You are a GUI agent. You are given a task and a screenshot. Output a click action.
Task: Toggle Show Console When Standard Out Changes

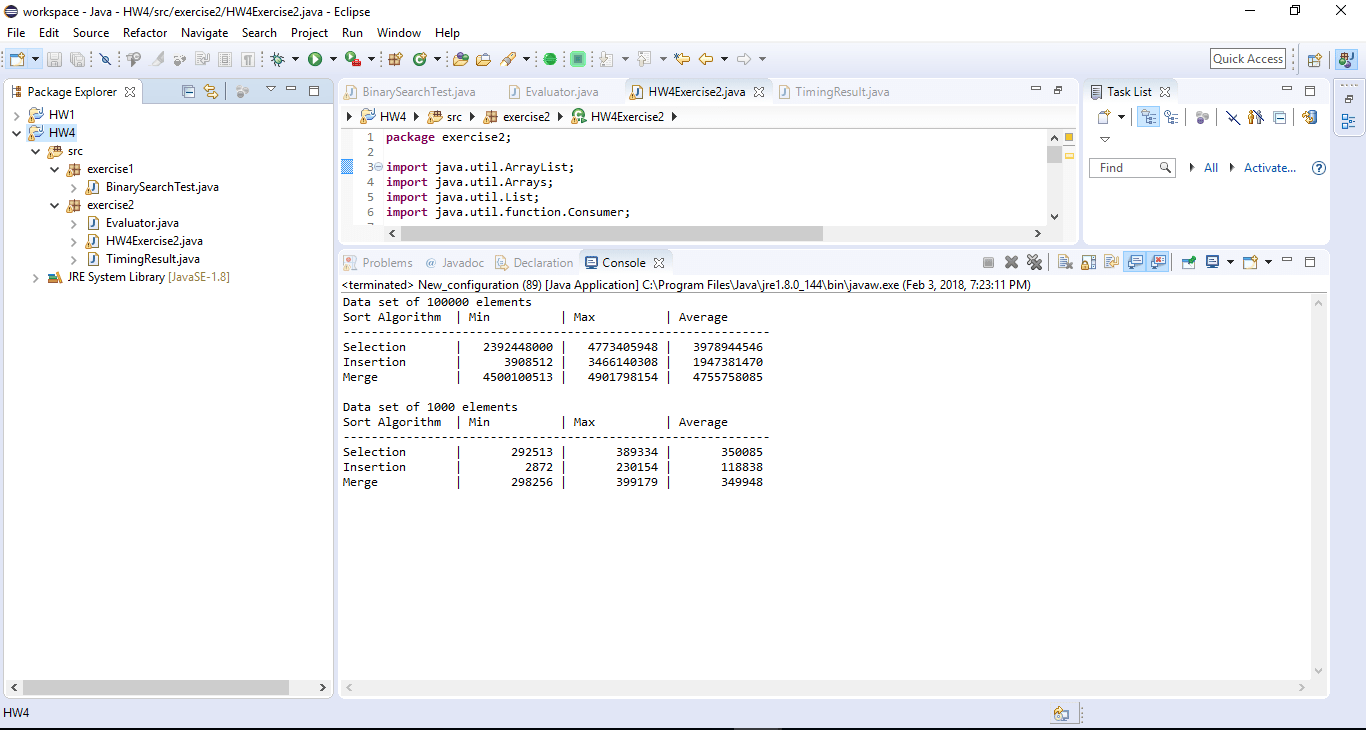[x=1135, y=261]
